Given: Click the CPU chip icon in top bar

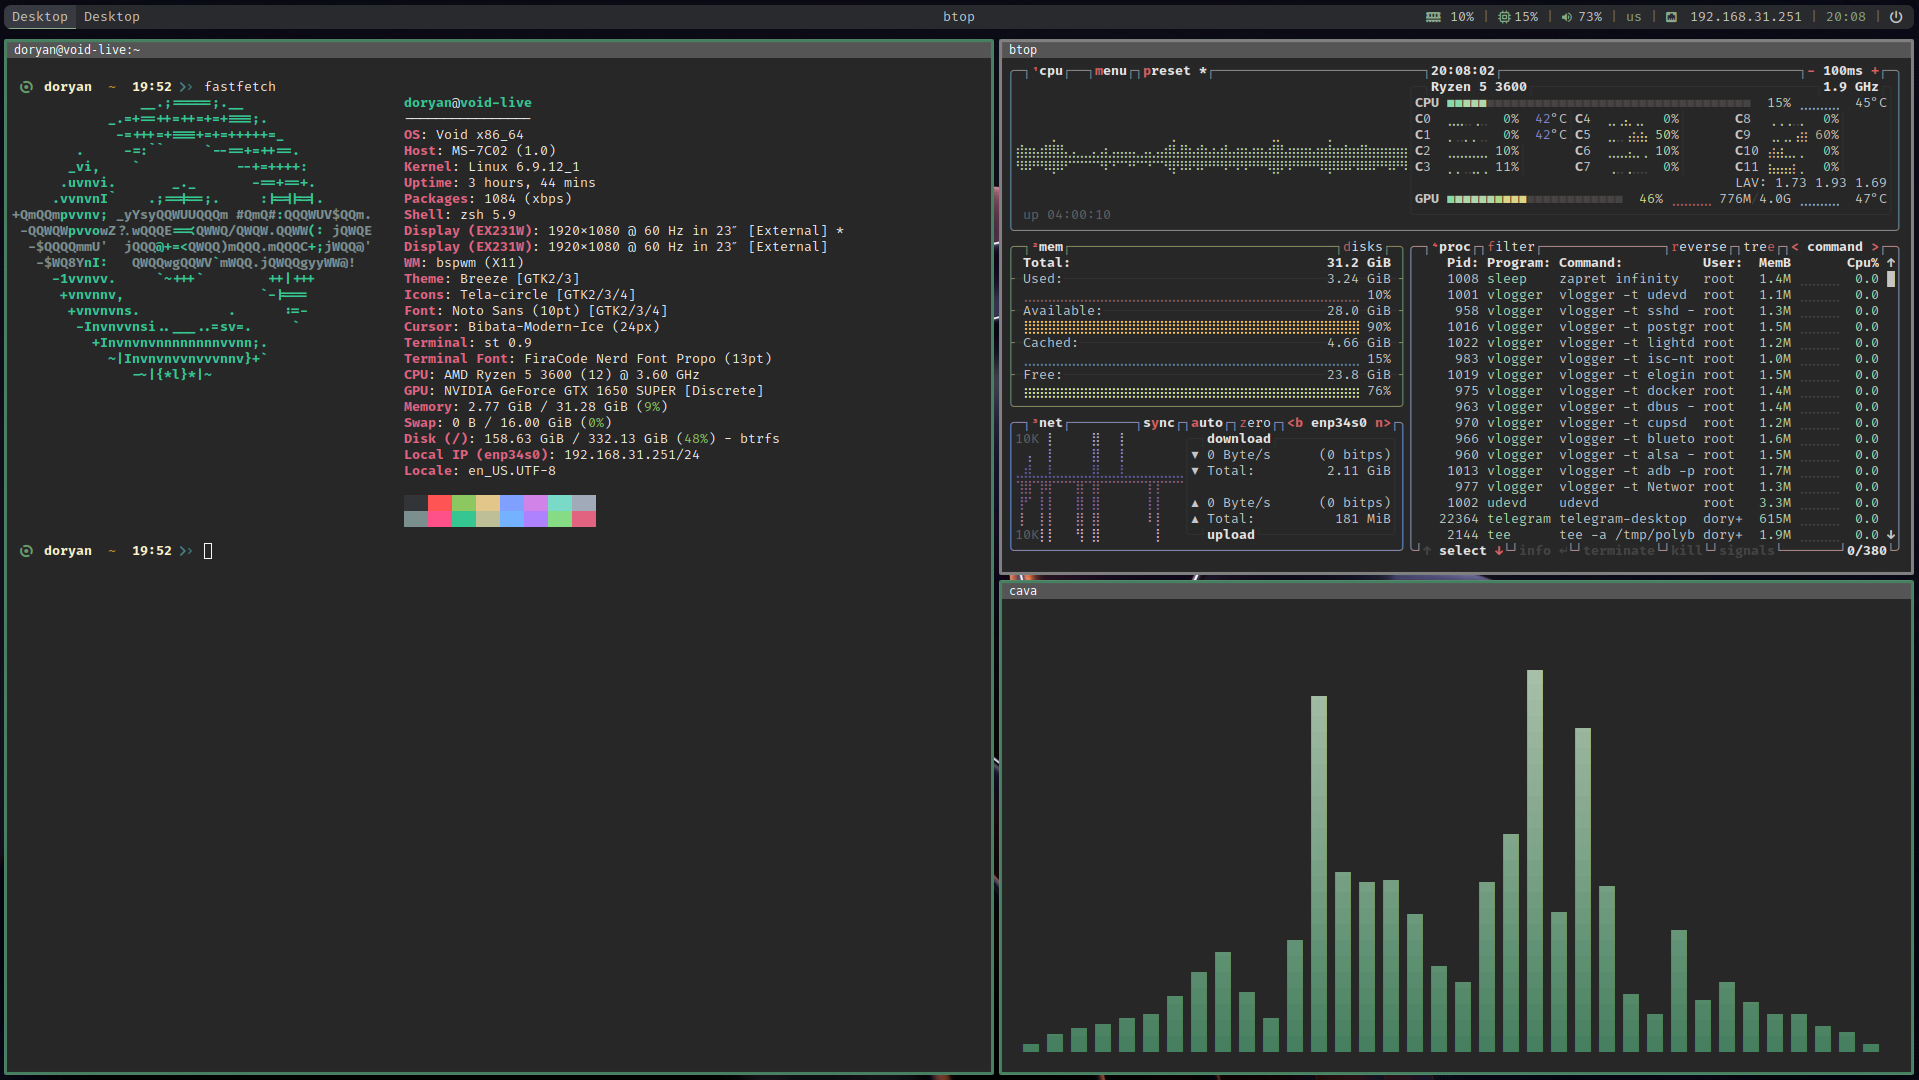Looking at the screenshot, I should (1504, 17).
